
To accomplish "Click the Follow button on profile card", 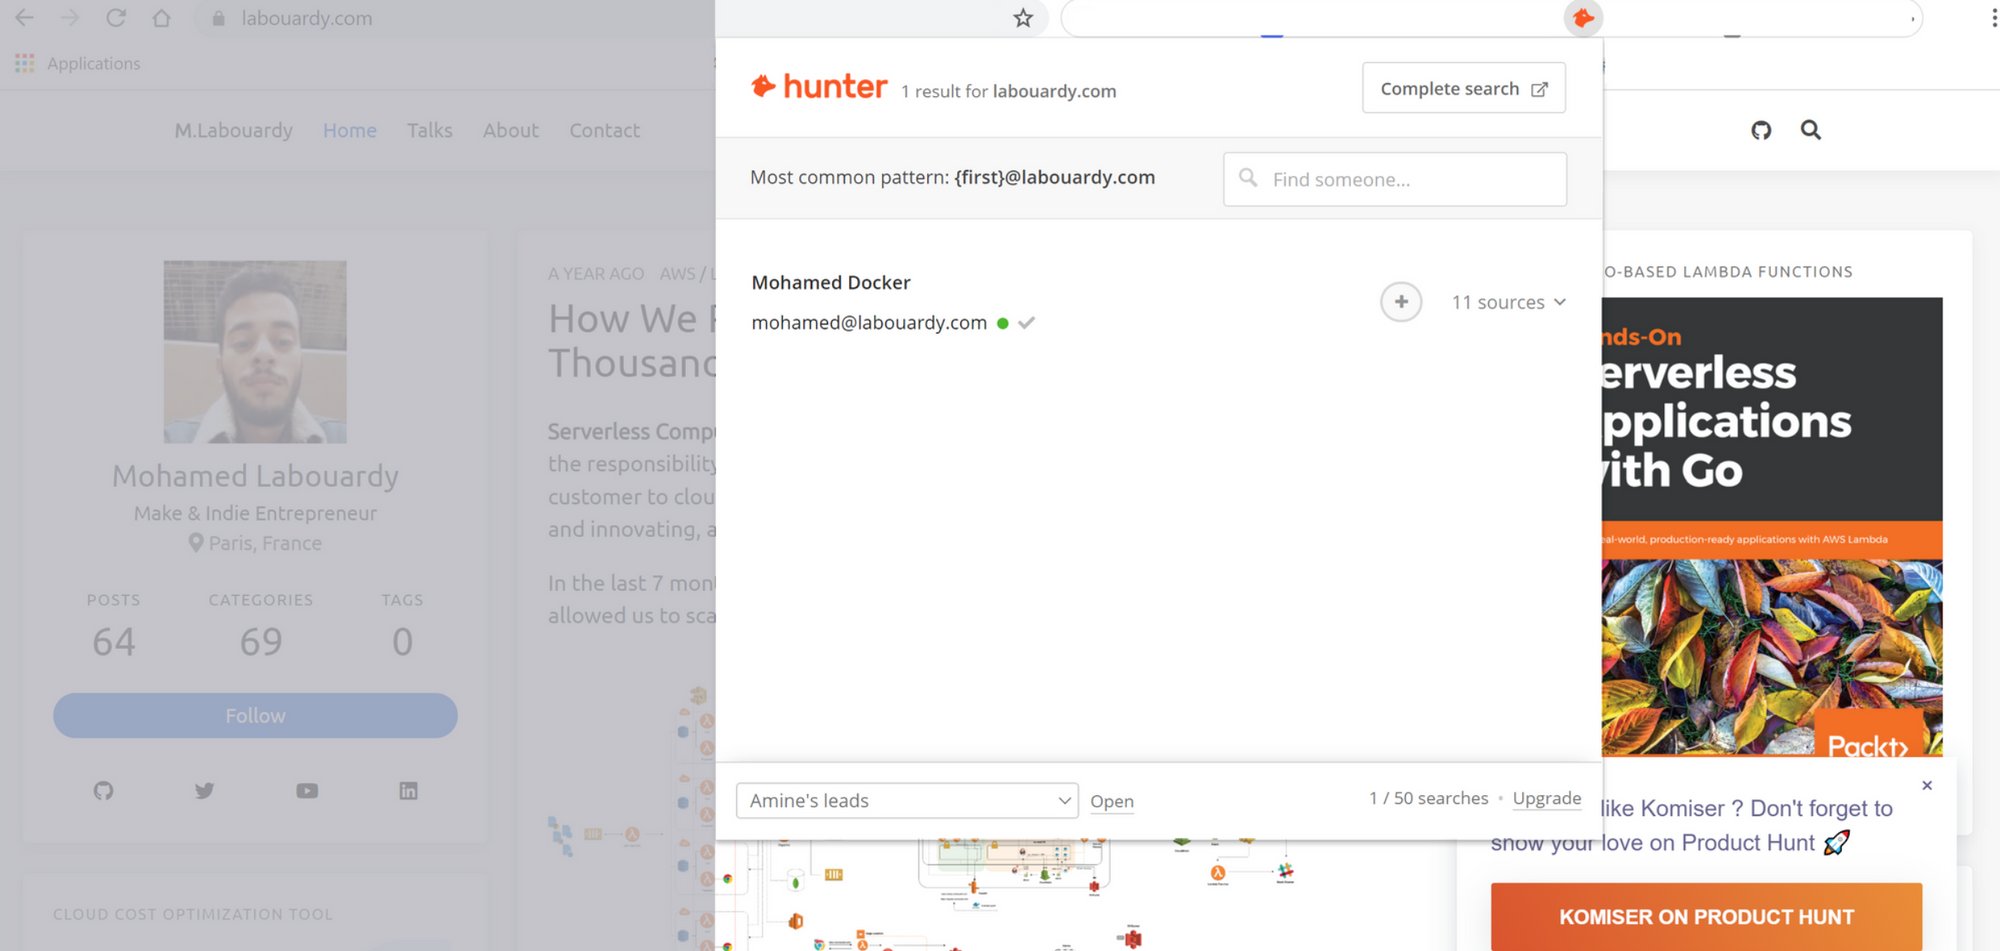I will pos(255,716).
